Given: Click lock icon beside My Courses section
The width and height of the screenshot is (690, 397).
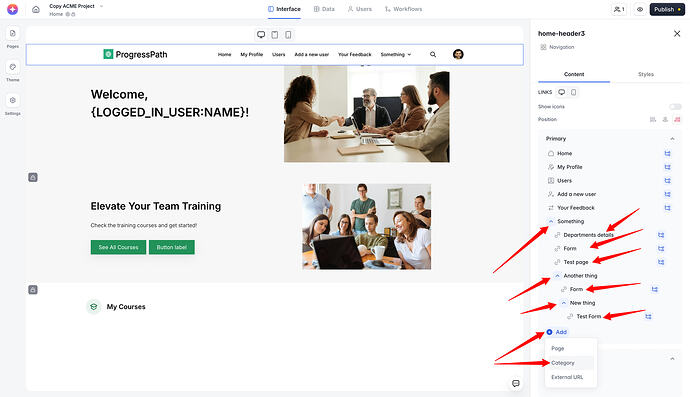Looking at the screenshot, I should [33, 290].
